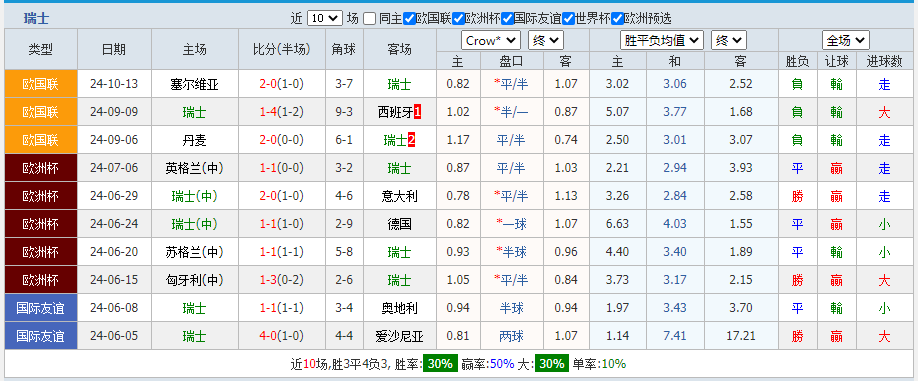Uncheck the 欧洲杯 filter checkbox
Viewport: 918px width, 381px height.
point(459,19)
